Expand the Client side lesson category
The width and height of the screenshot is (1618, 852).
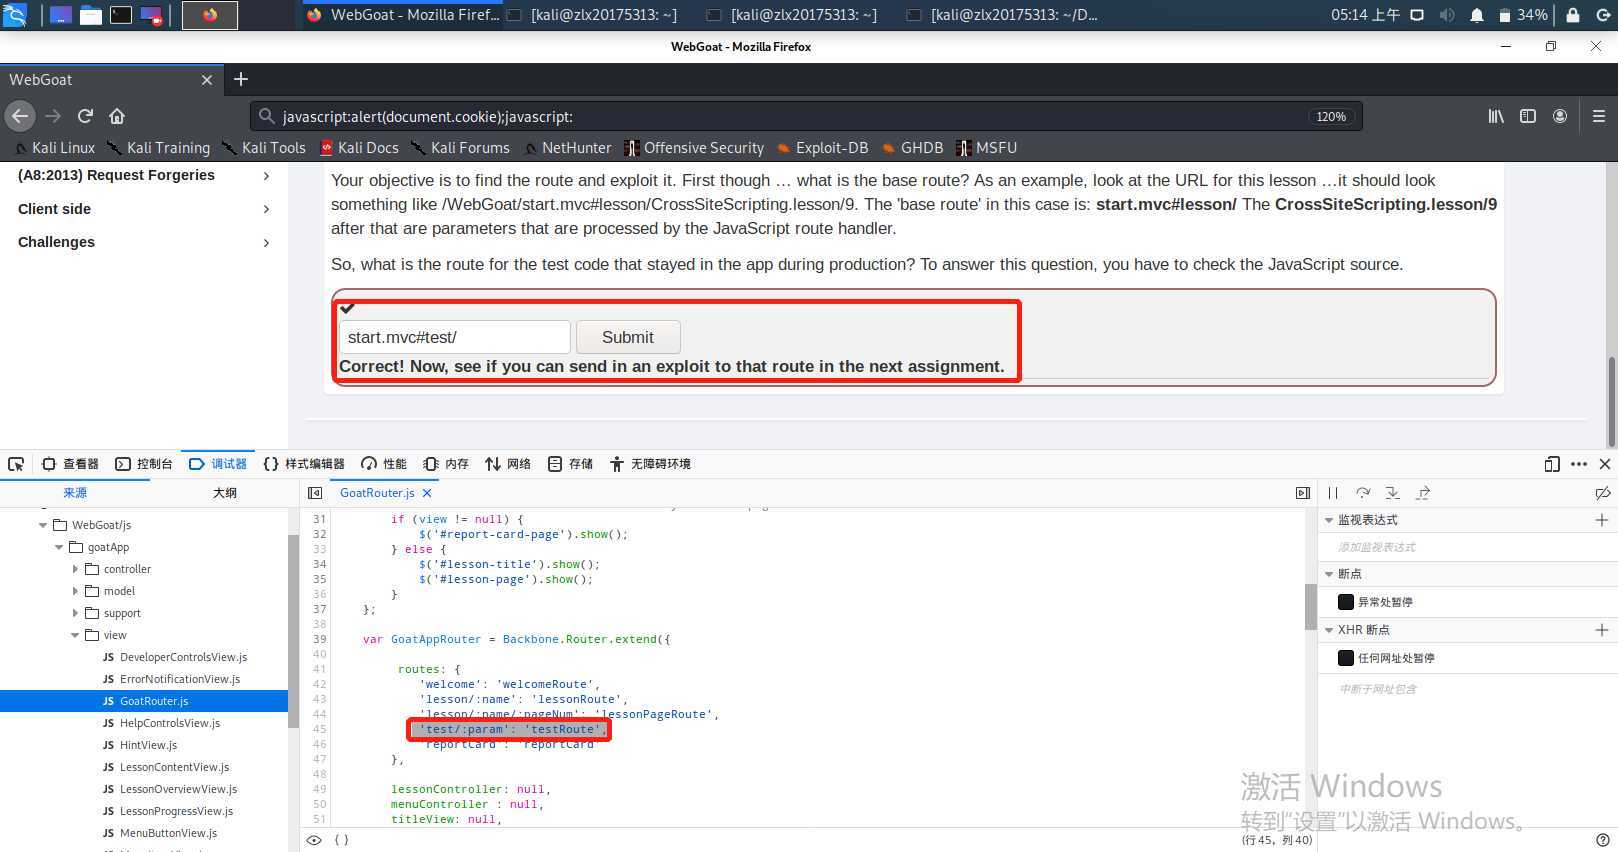tap(266, 209)
